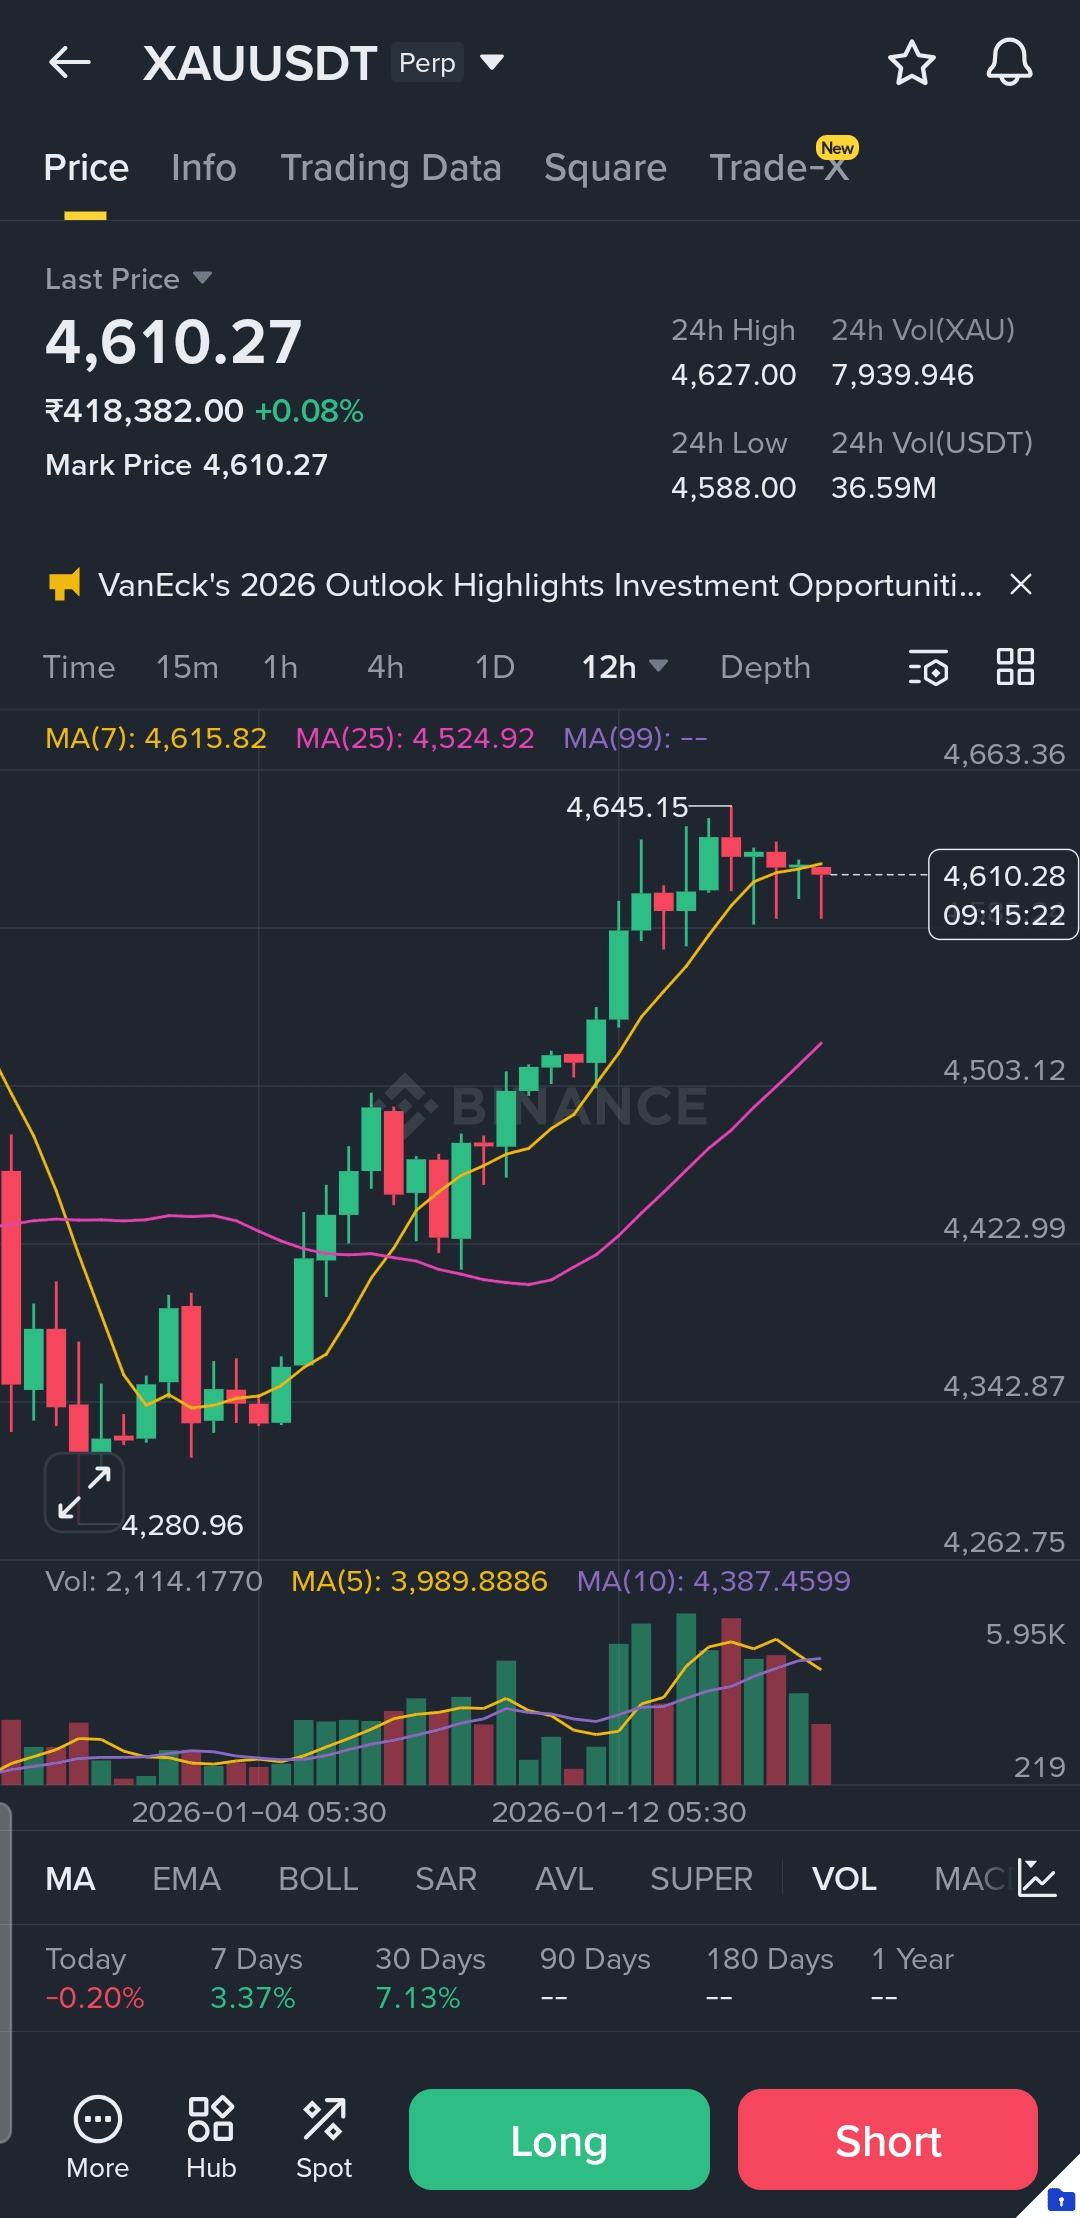Open price alert bell icon
Image resolution: width=1080 pixels, height=2218 pixels.
(1009, 63)
